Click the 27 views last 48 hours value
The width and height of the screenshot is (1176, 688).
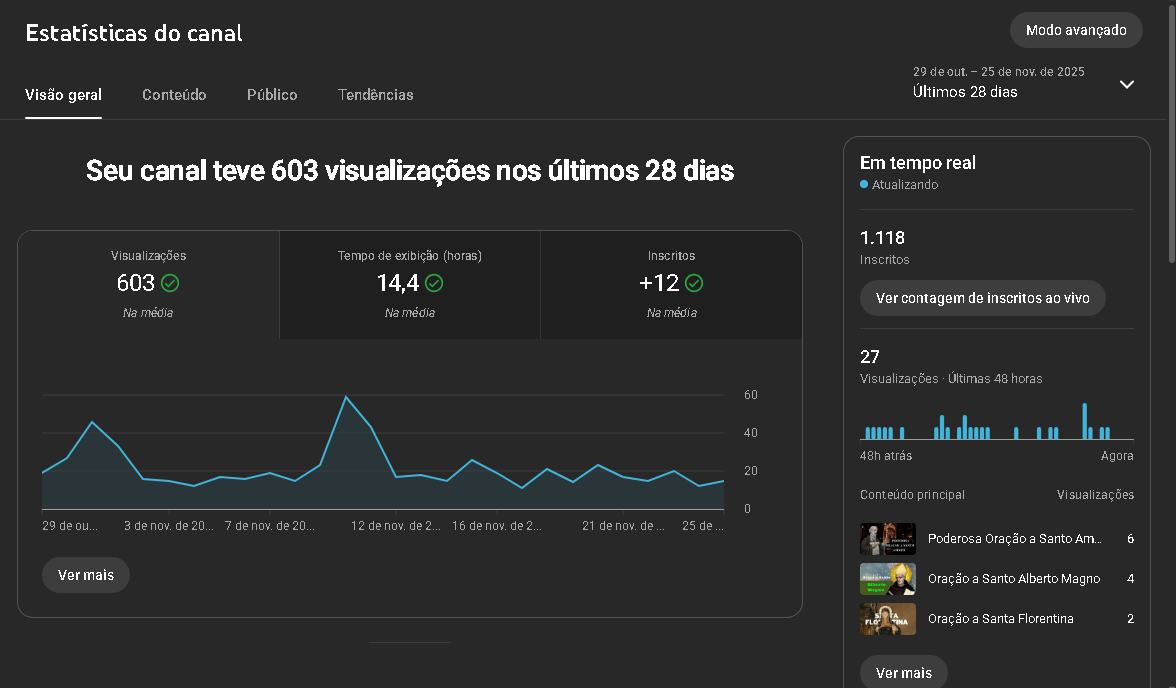[869, 356]
